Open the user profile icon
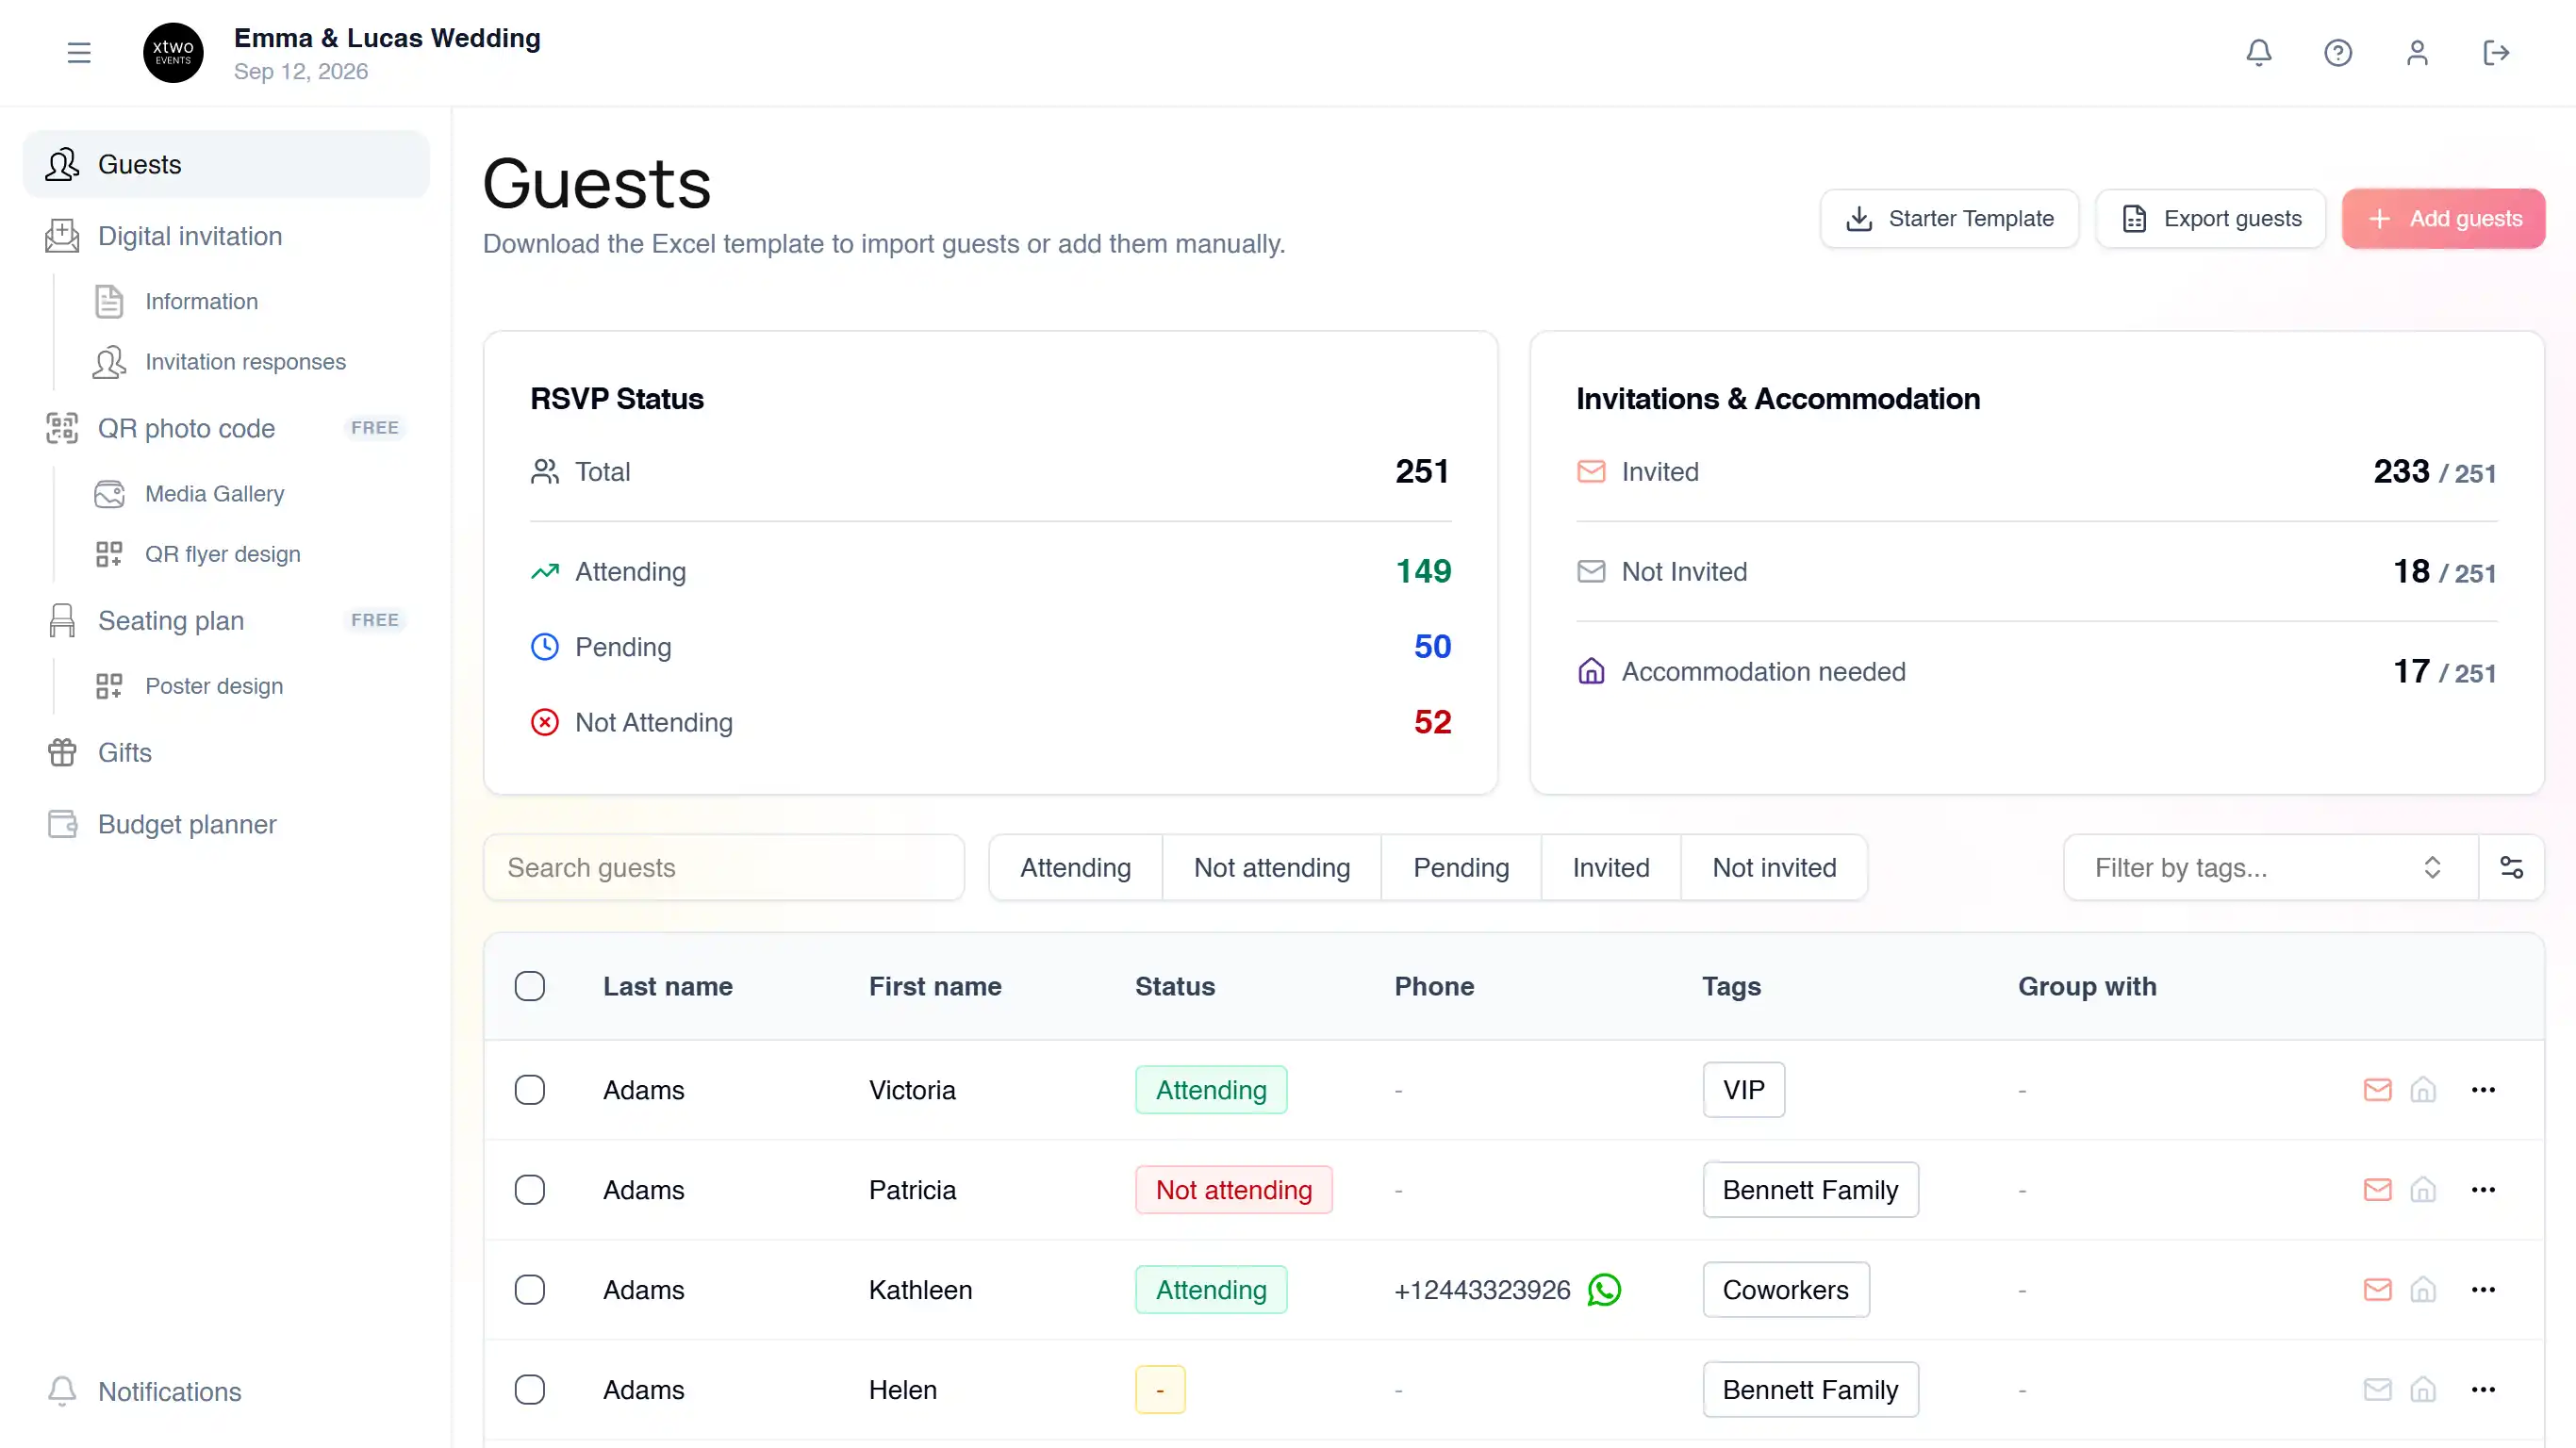Screen dimensions: 2576x1448 pyautogui.click(x=2417, y=53)
